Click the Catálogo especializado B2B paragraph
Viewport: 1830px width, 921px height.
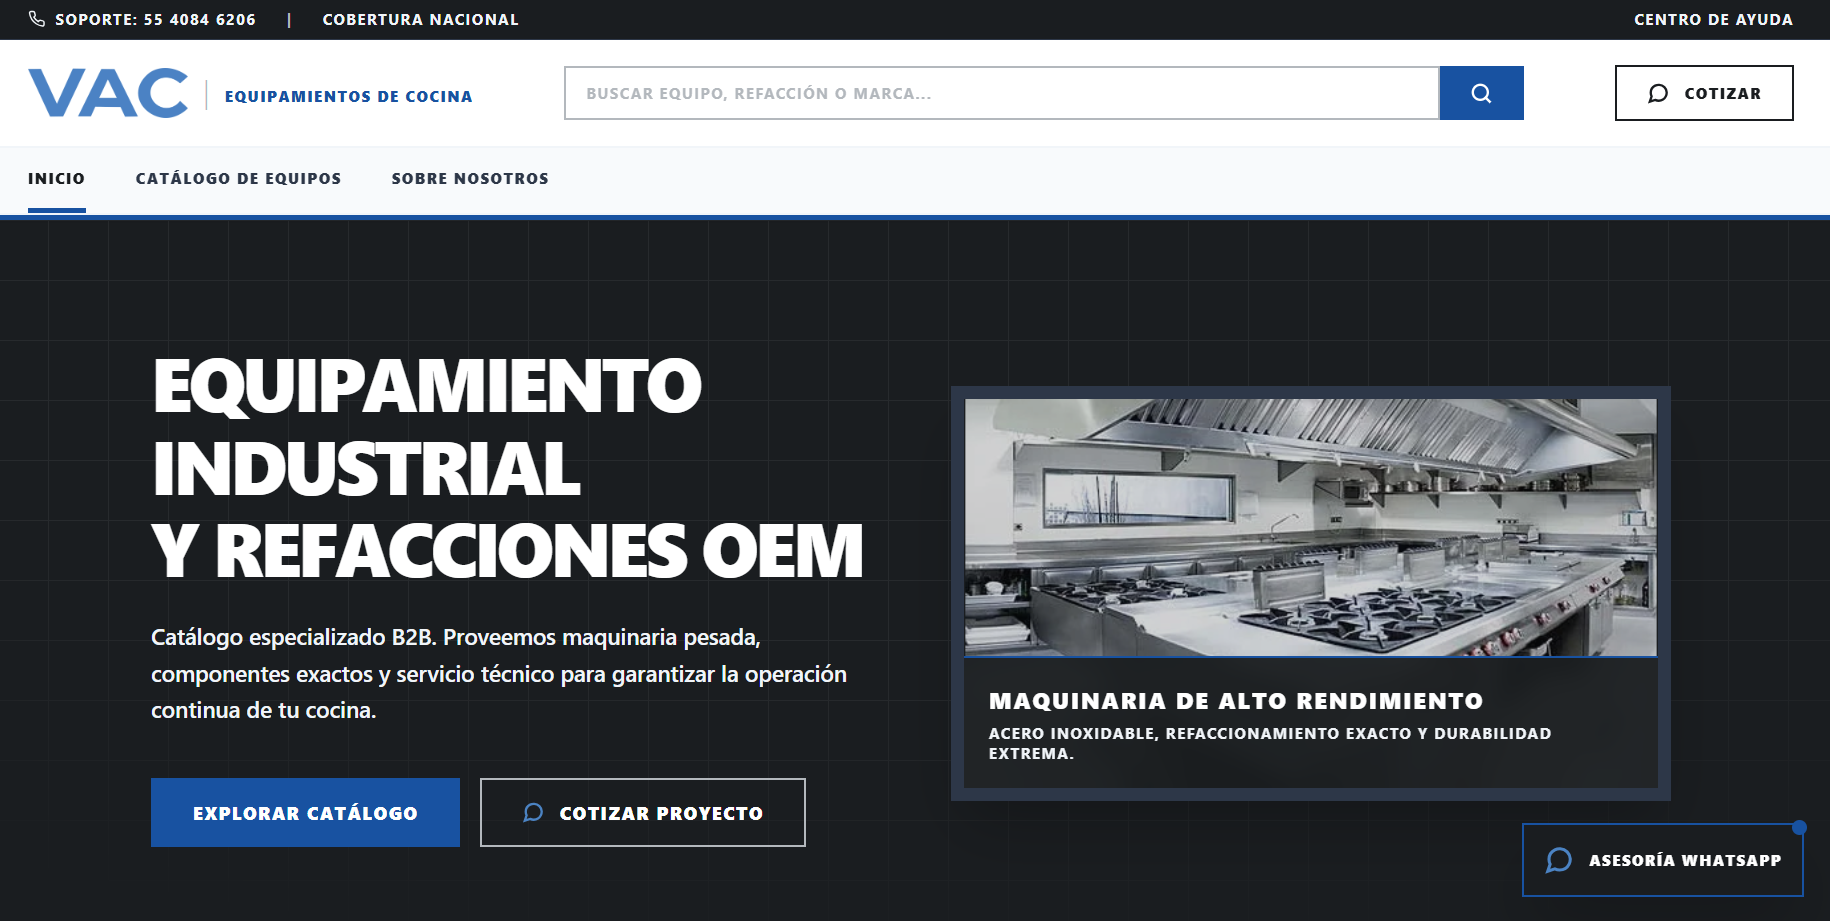click(x=499, y=674)
